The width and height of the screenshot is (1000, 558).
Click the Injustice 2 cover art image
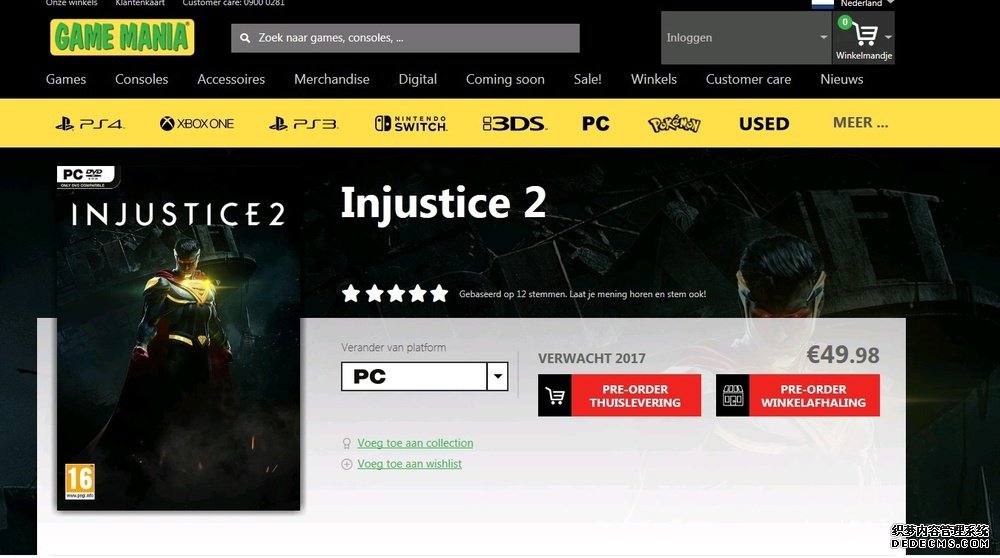(x=178, y=340)
